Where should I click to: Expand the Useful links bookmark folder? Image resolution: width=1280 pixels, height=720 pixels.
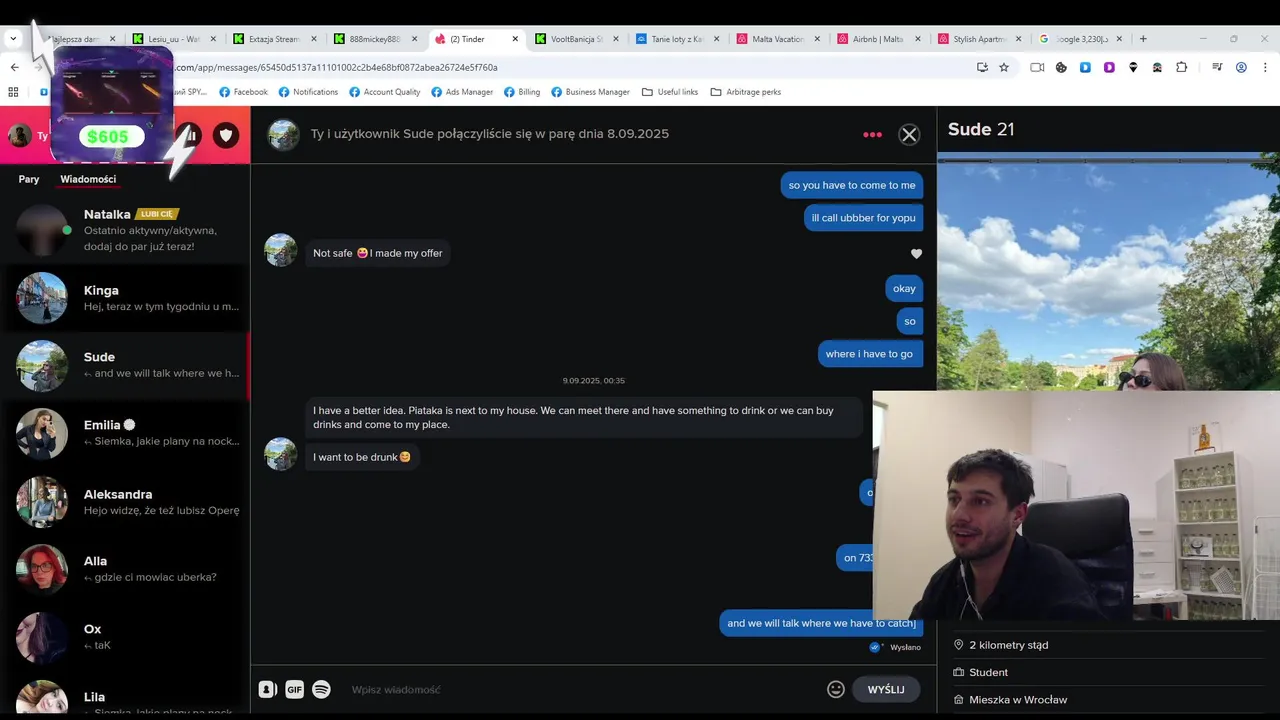click(670, 92)
